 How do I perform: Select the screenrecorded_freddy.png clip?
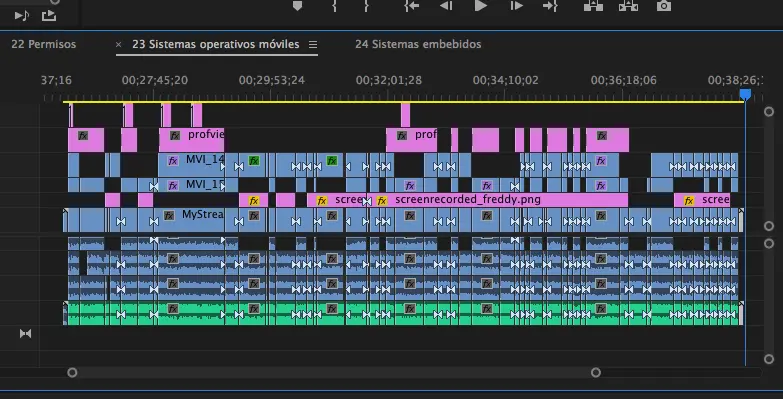[498, 200]
